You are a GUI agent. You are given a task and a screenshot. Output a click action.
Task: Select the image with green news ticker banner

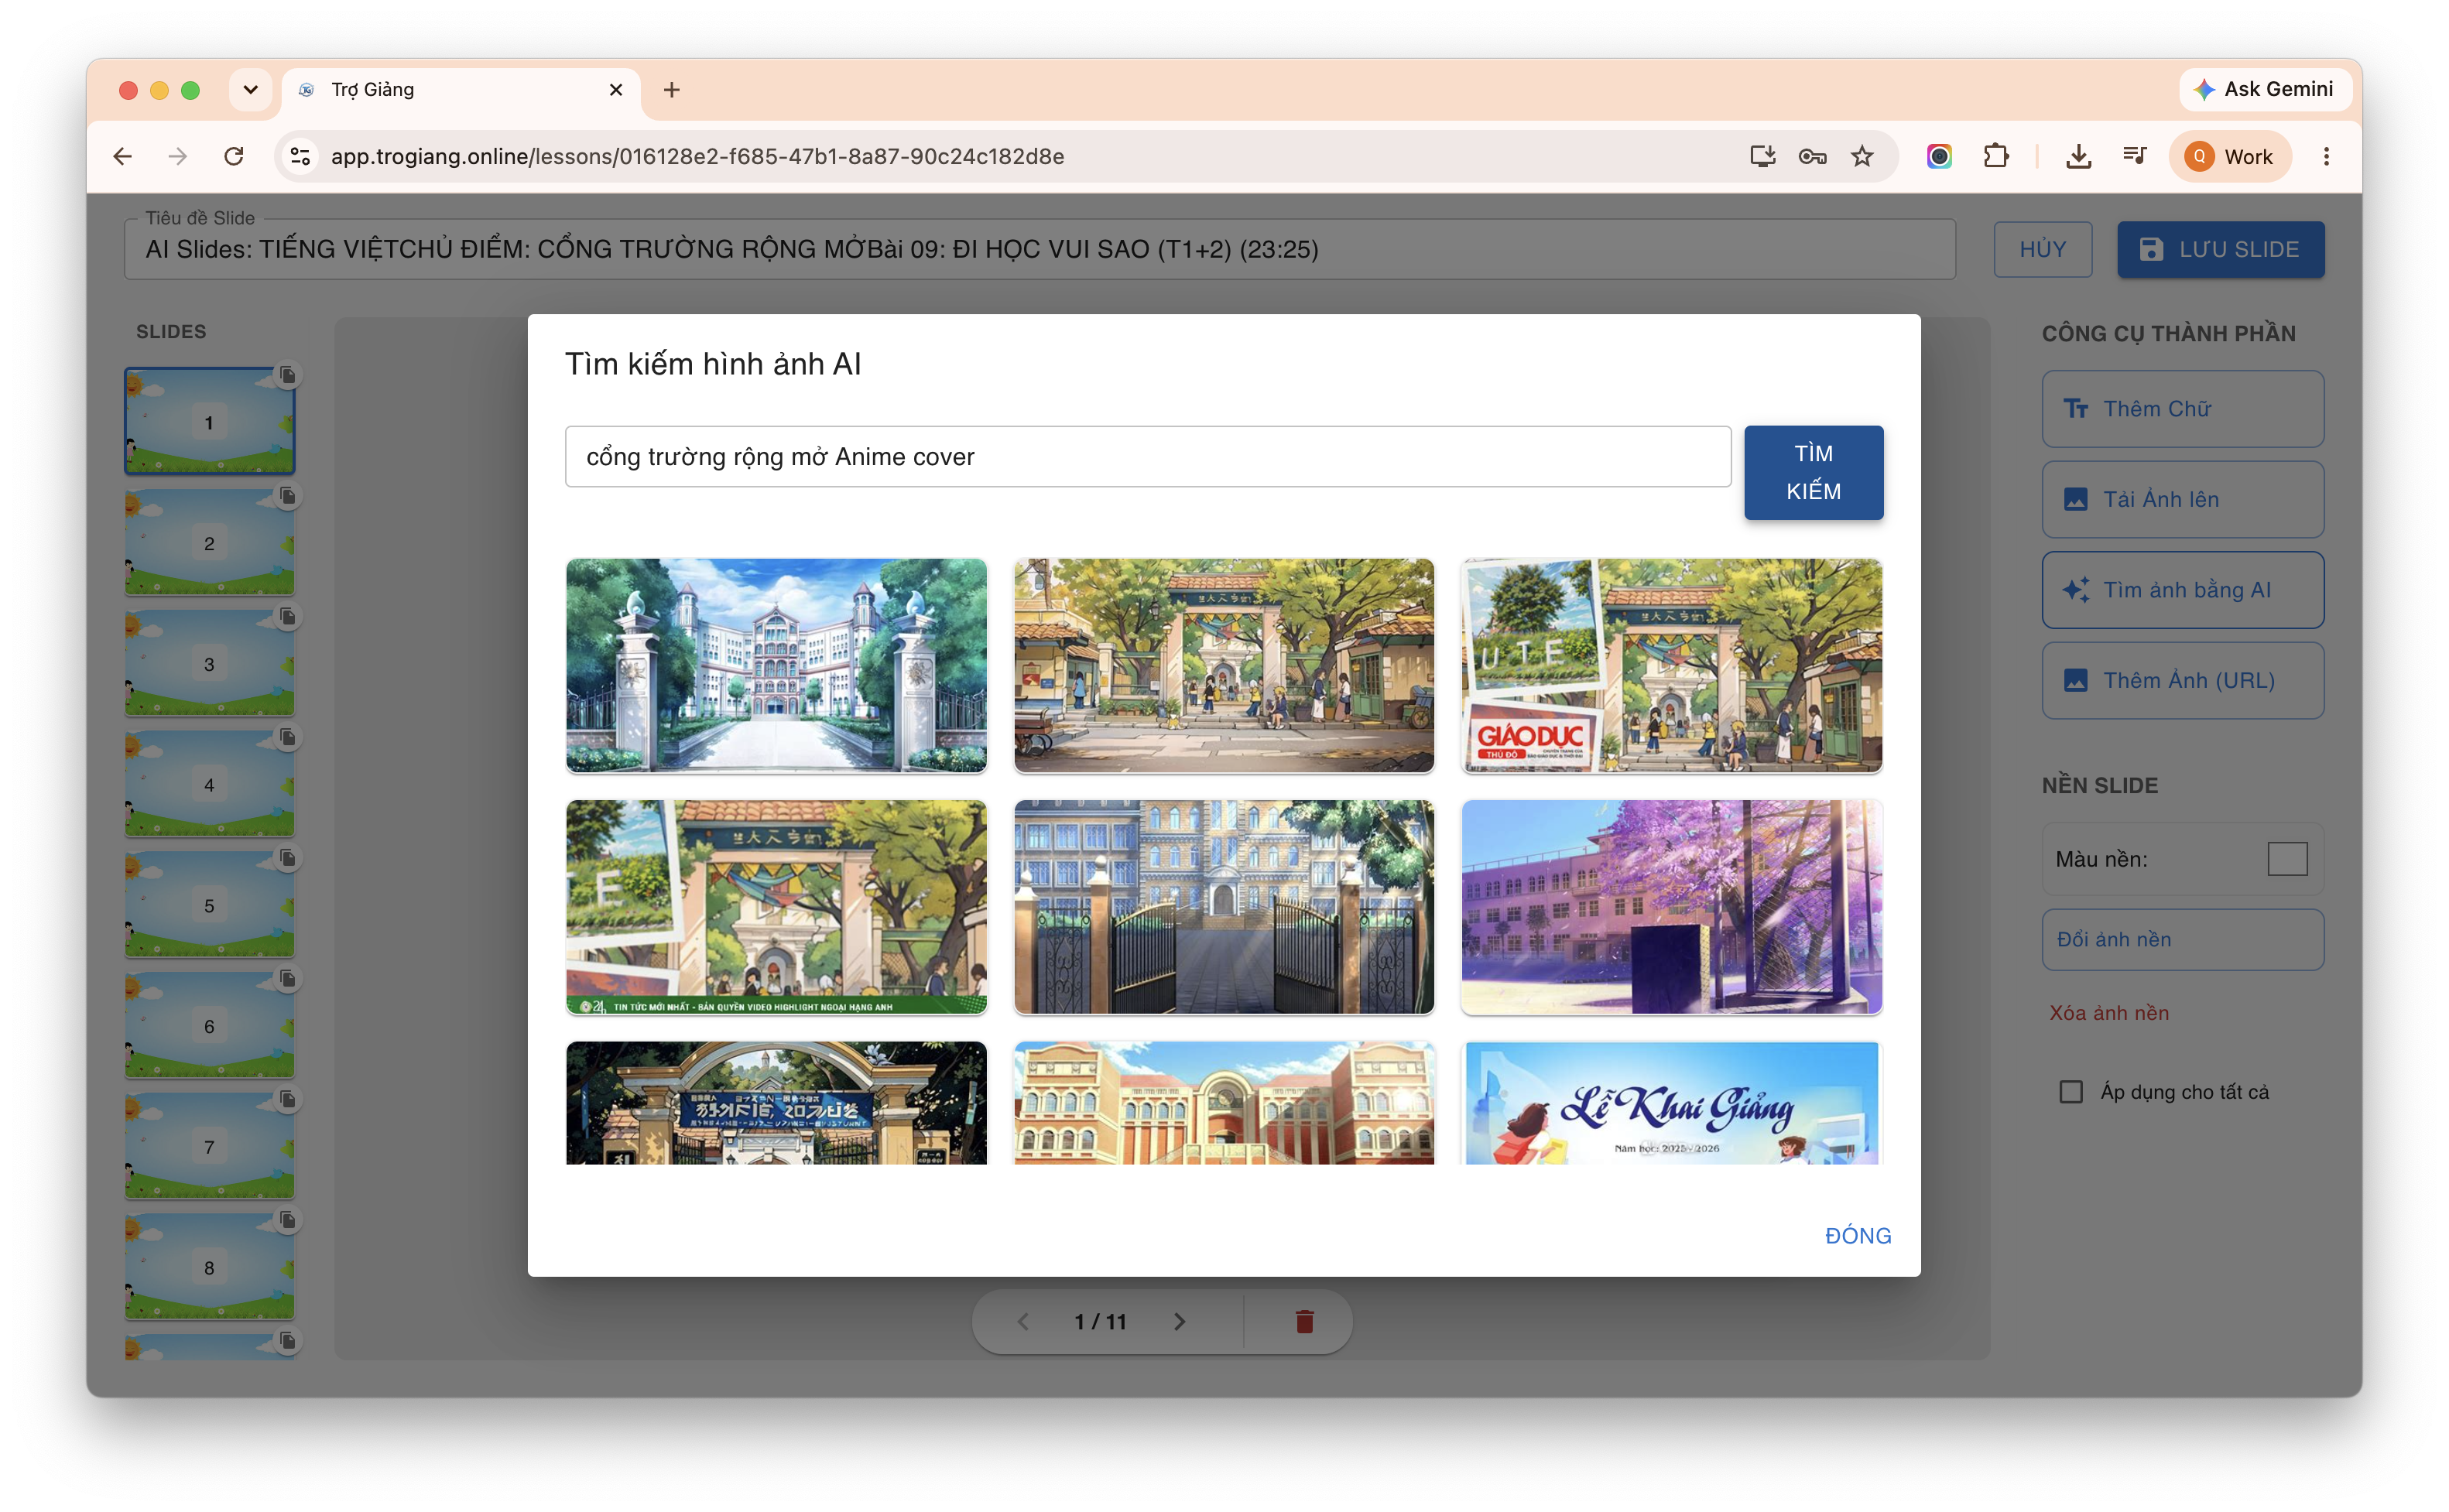coord(776,907)
